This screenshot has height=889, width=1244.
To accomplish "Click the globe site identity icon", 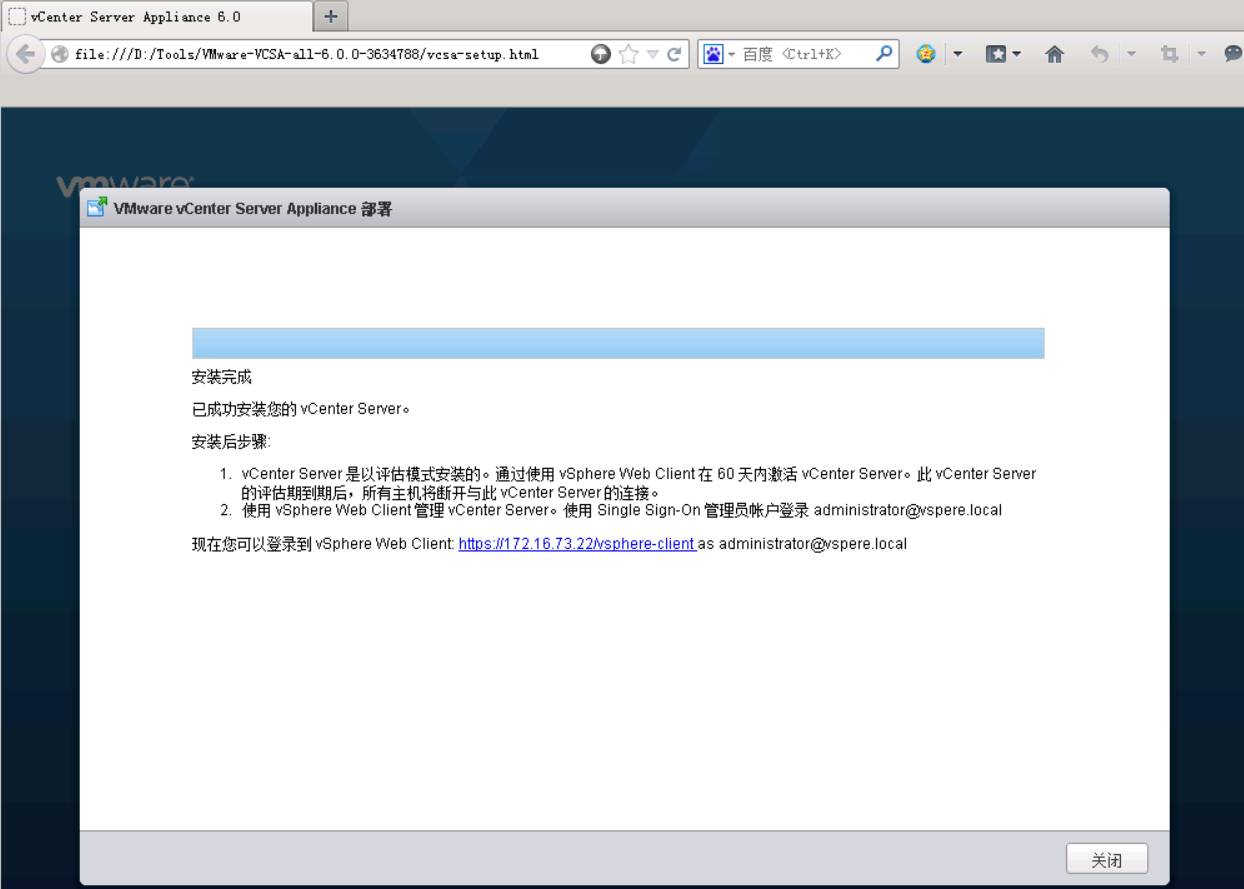I will pos(59,54).
